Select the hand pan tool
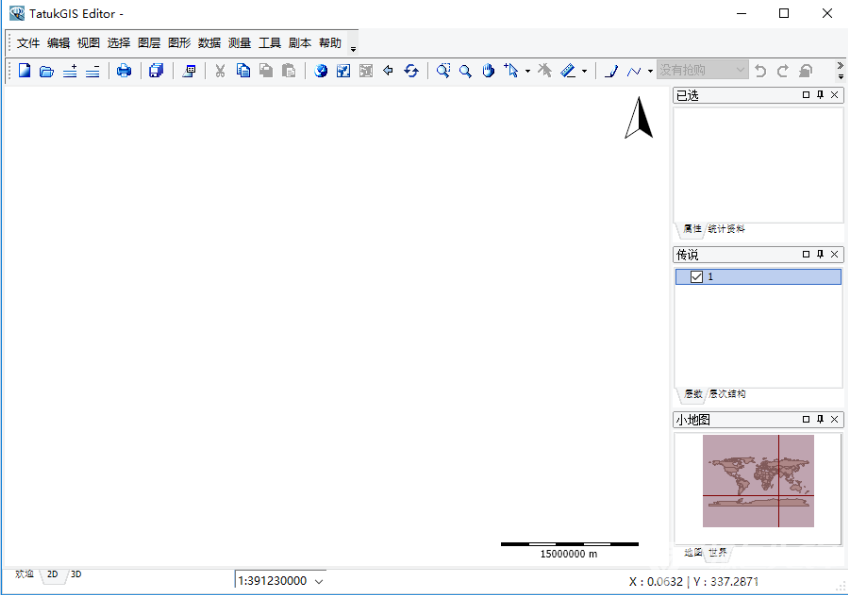 (x=488, y=70)
